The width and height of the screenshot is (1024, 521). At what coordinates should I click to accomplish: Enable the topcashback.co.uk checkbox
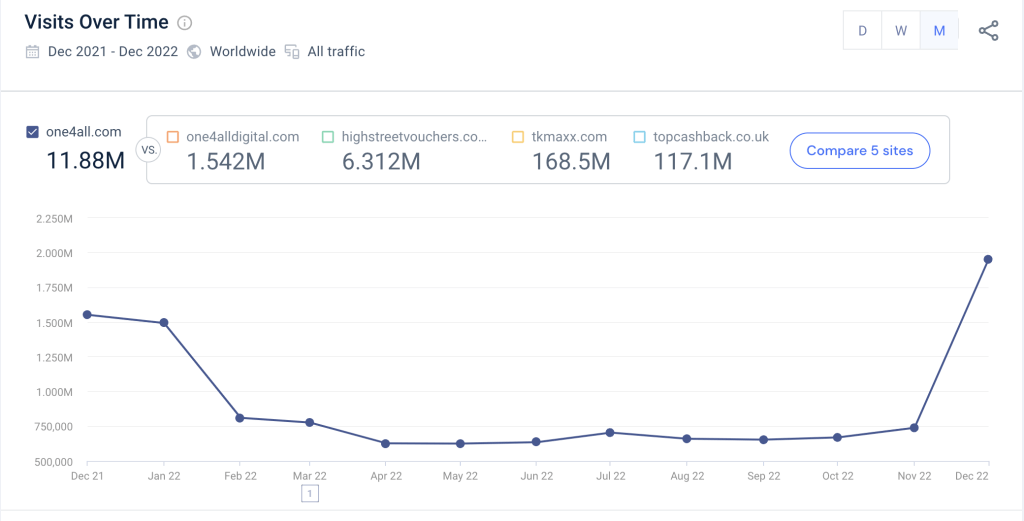point(639,137)
